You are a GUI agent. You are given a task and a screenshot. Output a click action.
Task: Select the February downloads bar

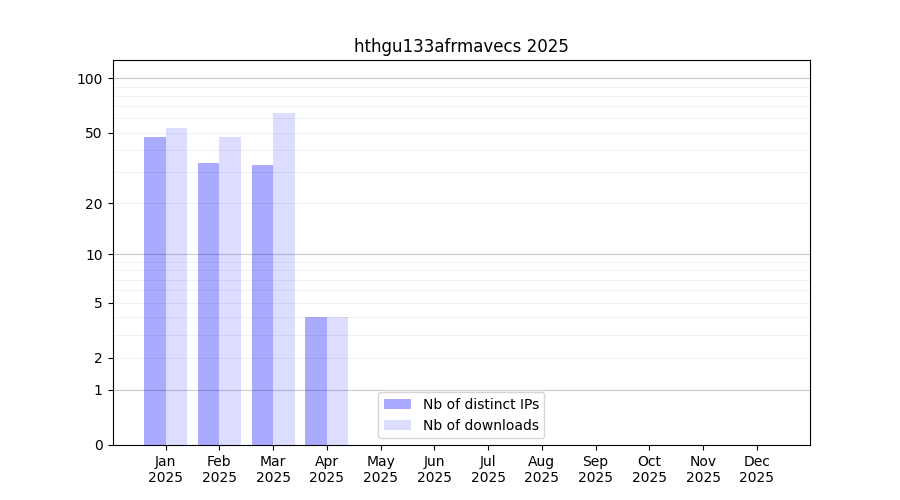pyautogui.click(x=230, y=290)
